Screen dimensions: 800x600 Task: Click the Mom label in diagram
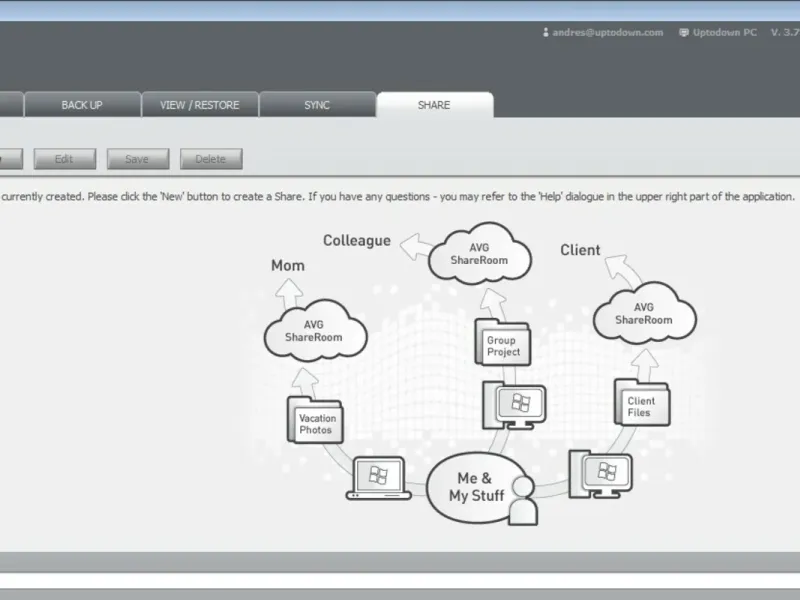[x=288, y=265]
